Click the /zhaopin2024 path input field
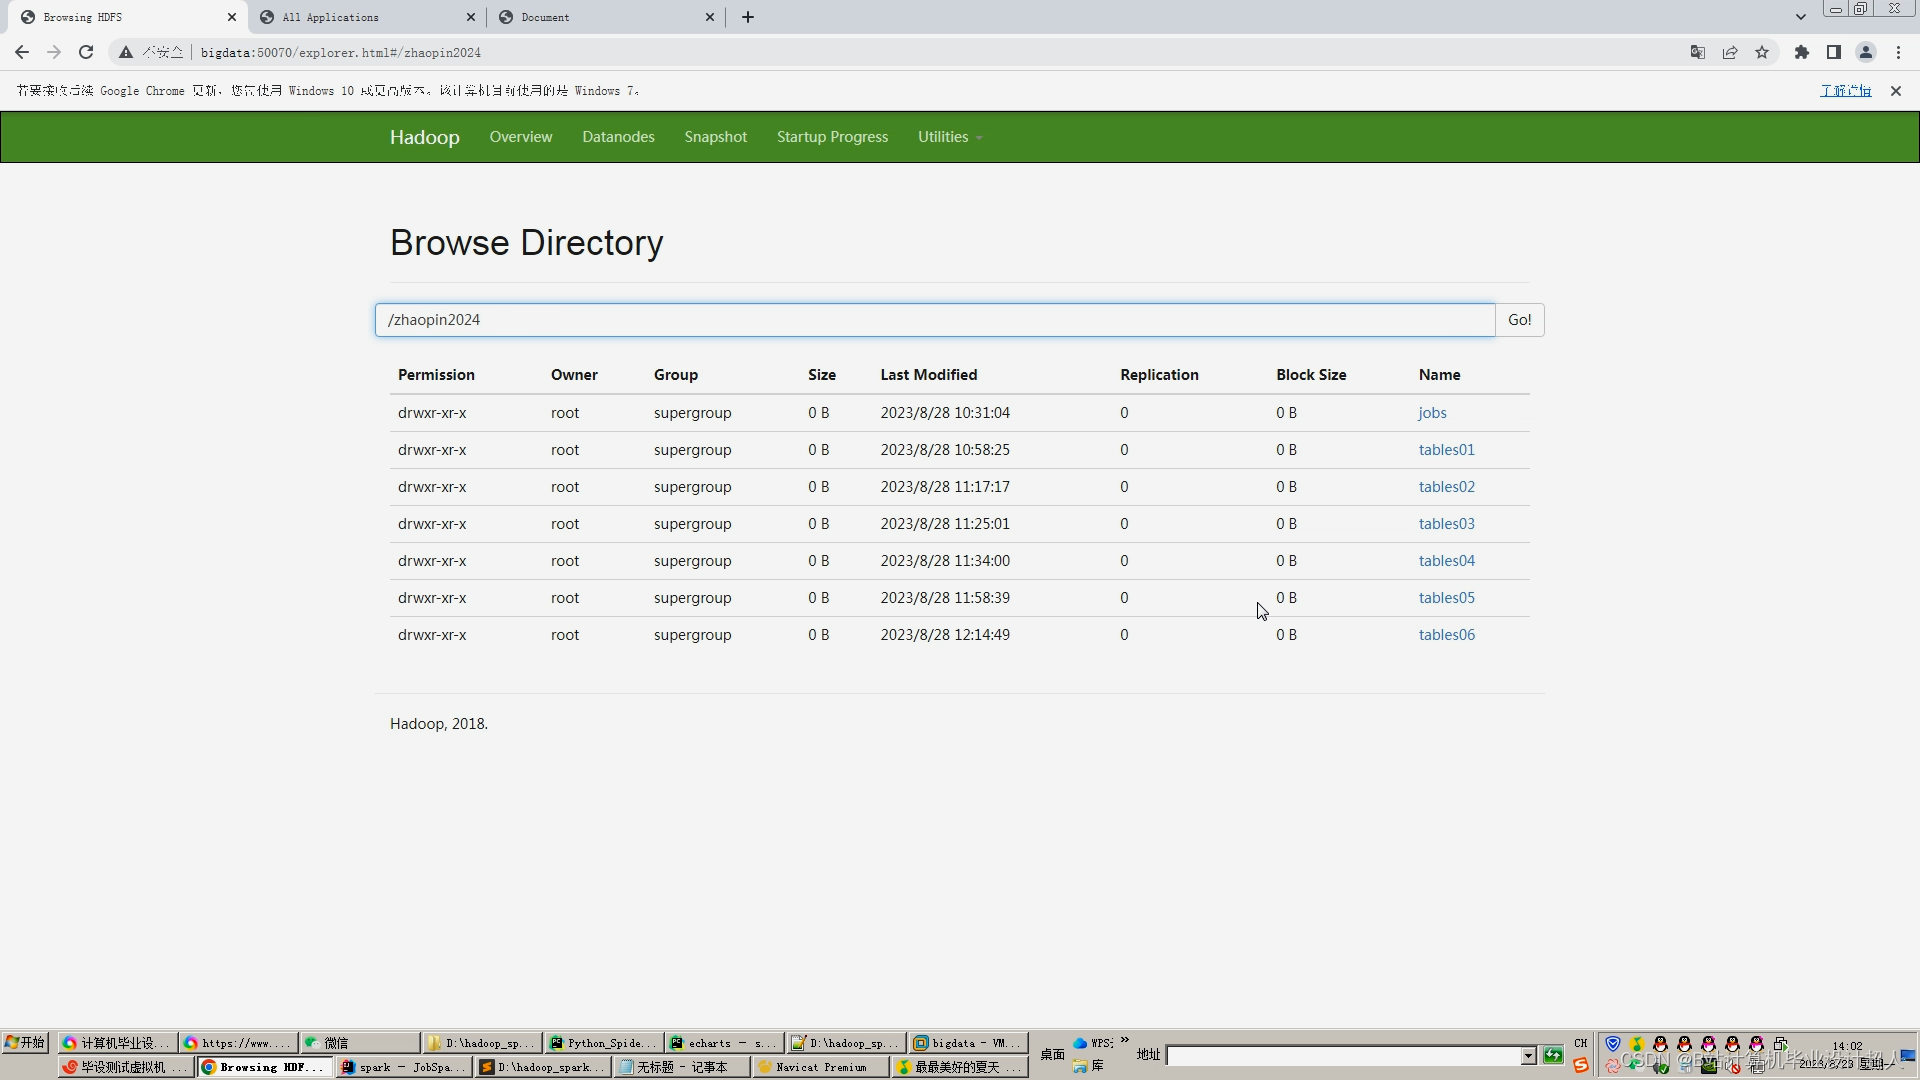This screenshot has height=1080, width=1920. pyautogui.click(x=934, y=320)
